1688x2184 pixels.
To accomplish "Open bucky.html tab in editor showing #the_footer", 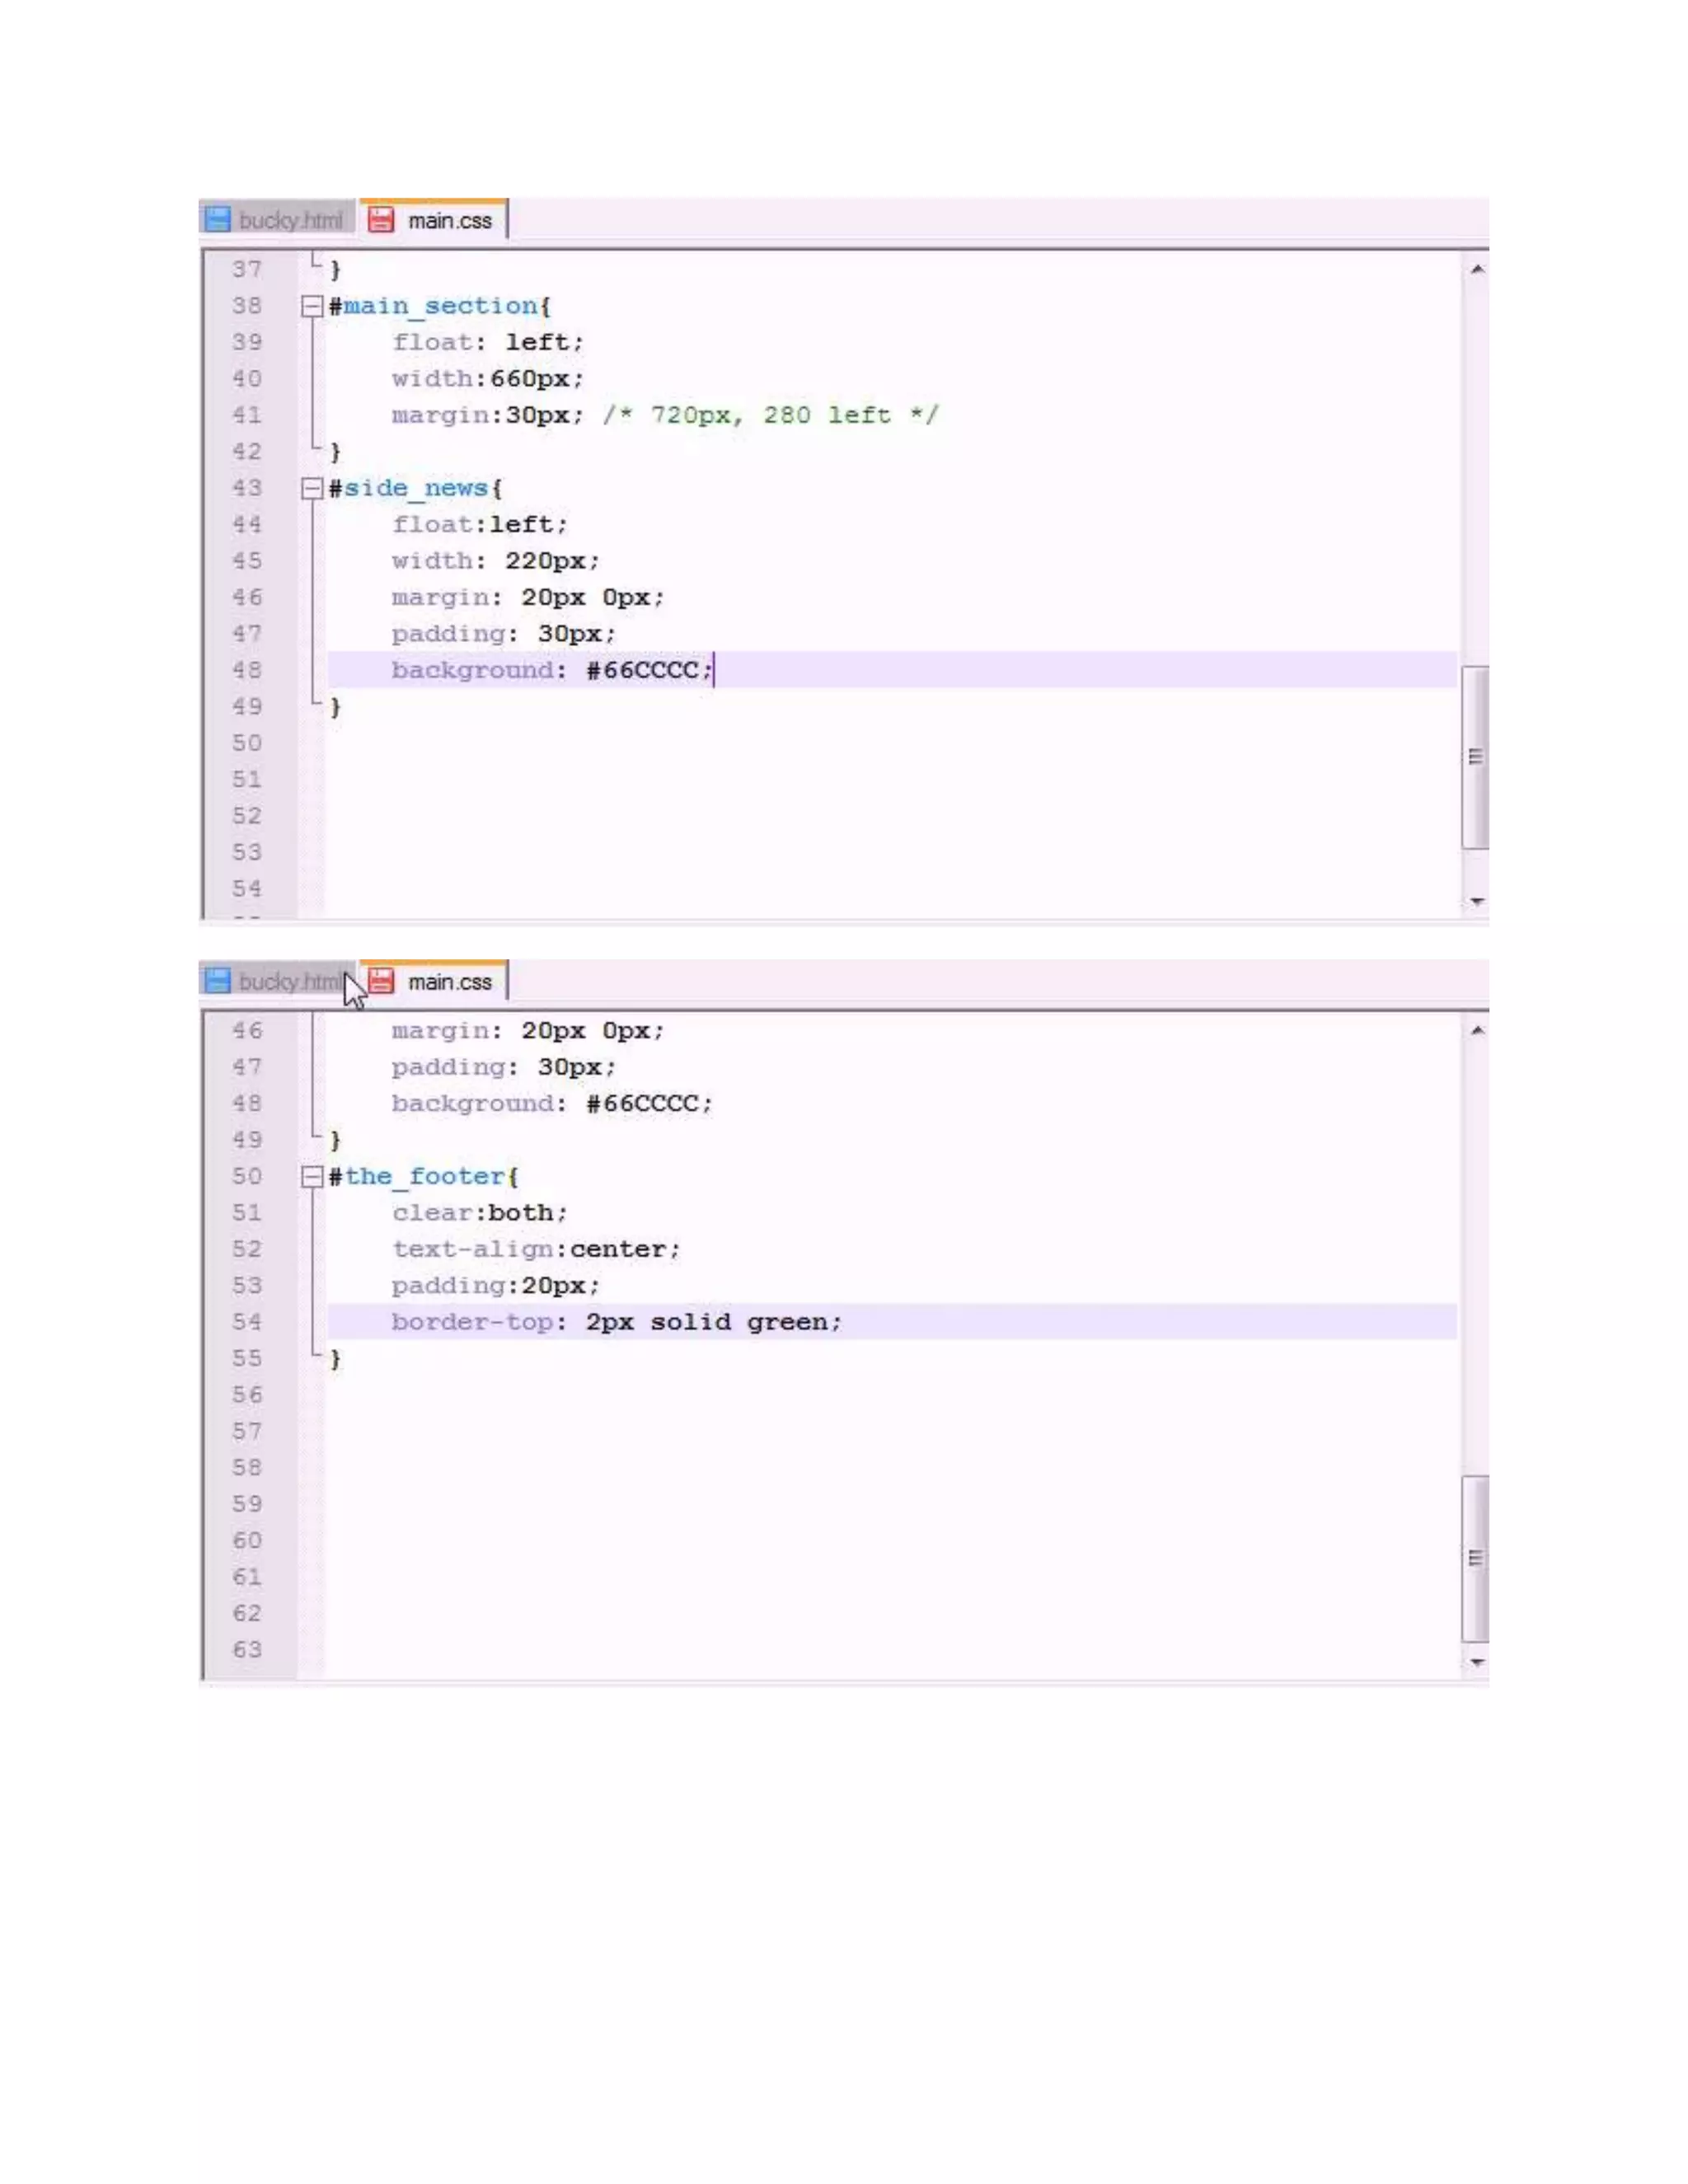I will coord(277,981).
